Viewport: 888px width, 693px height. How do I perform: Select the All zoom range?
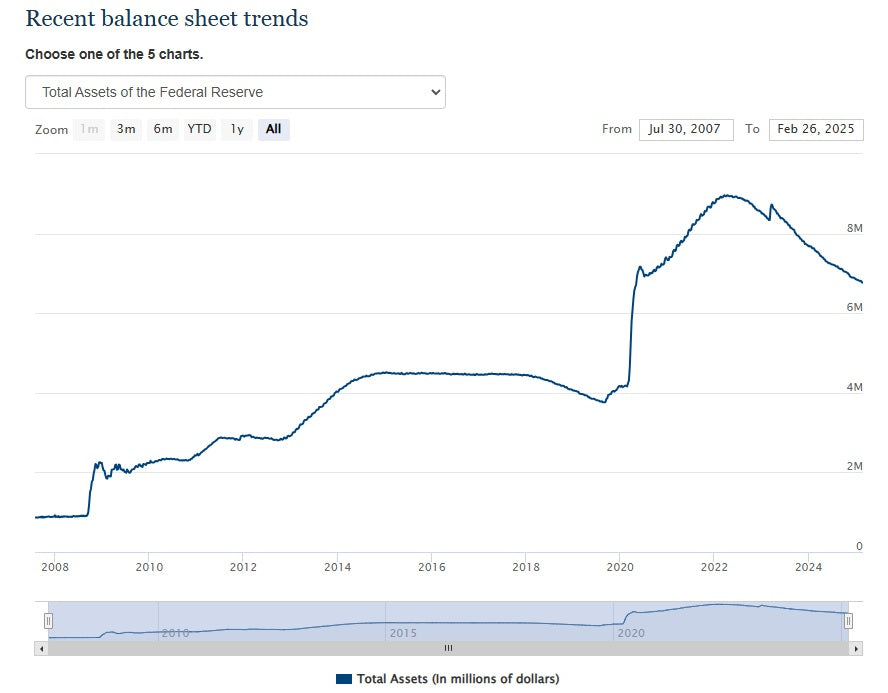tap(273, 129)
